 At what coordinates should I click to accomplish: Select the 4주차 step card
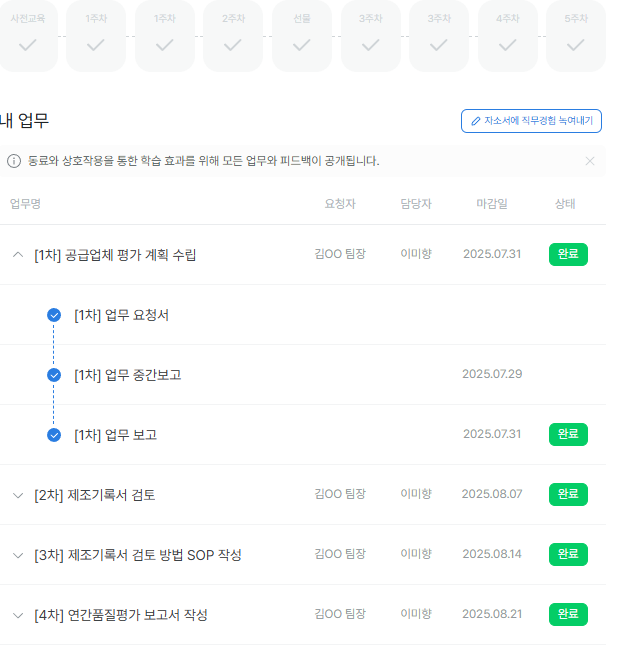click(x=507, y=36)
